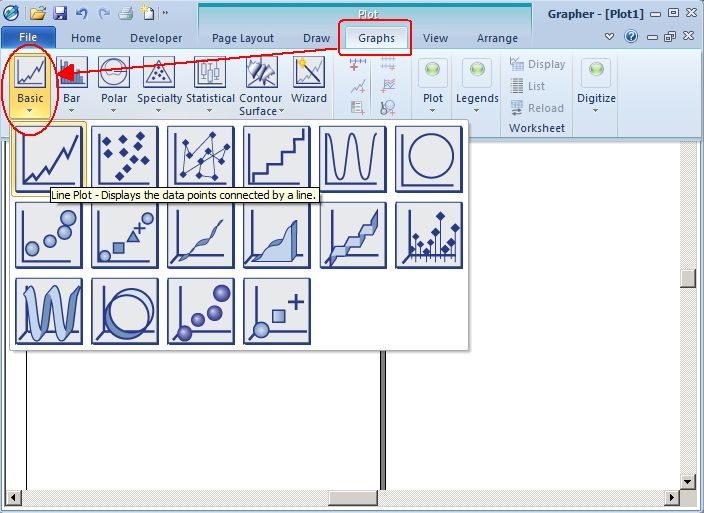704x513 pixels.
Task: Choose the Bubble Plot icon
Action: coord(49,235)
